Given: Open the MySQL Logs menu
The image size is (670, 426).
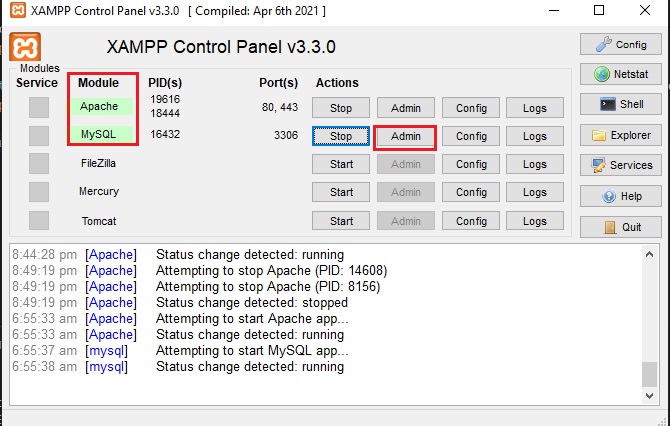Looking at the screenshot, I should click(535, 136).
